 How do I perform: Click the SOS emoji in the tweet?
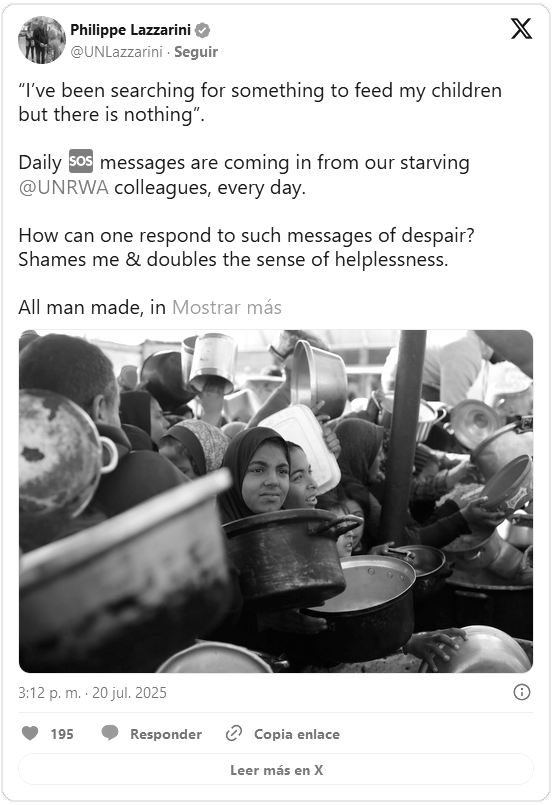coord(81,162)
